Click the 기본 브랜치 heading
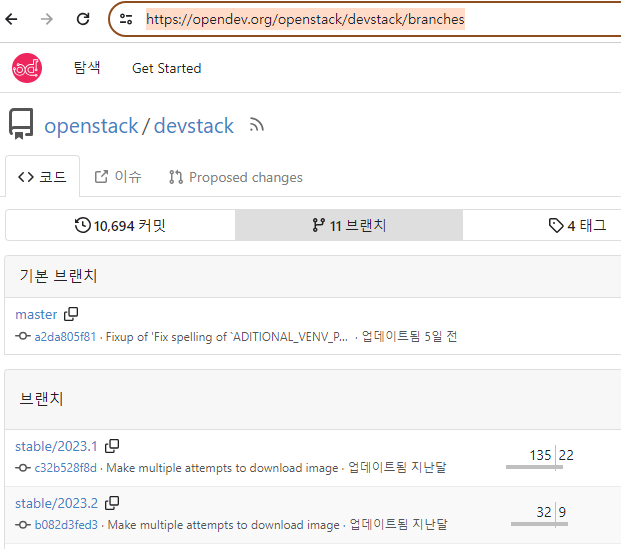The width and height of the screenshot is (621, 549). pos(58,276)
